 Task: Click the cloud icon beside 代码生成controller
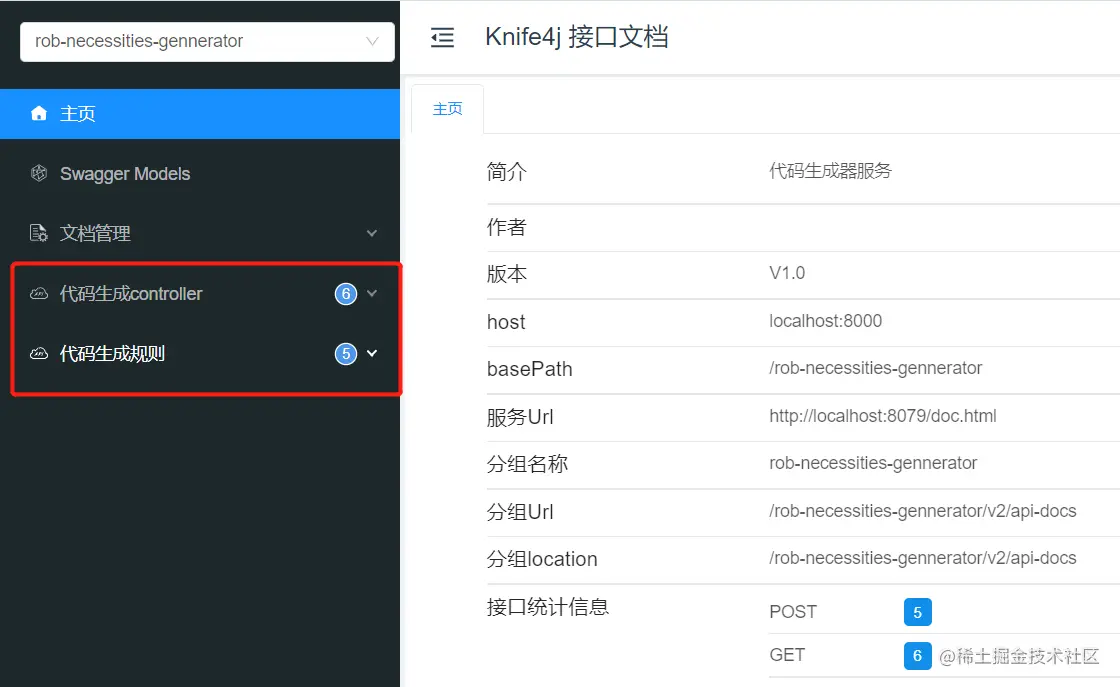[39, 294]
